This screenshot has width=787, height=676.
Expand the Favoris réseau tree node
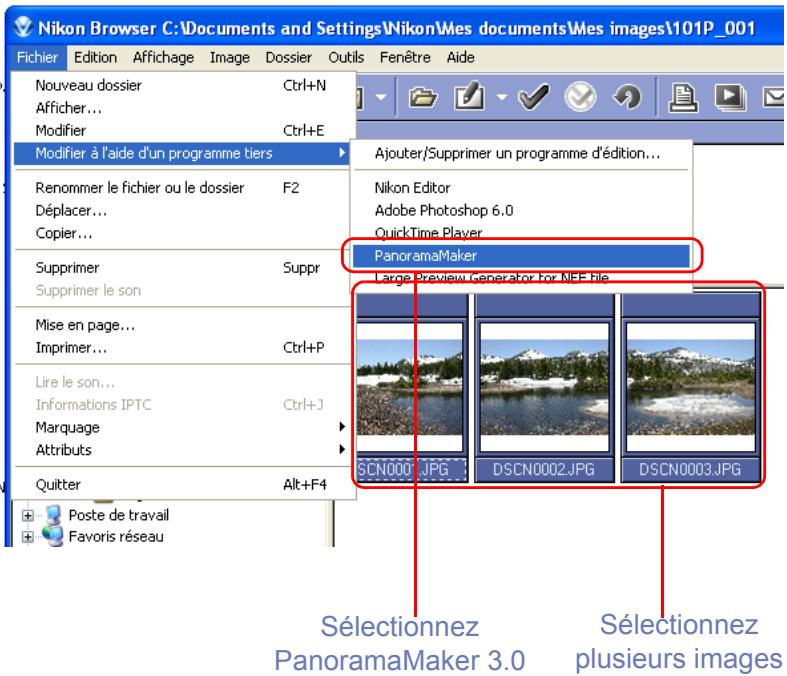point(28,537)
